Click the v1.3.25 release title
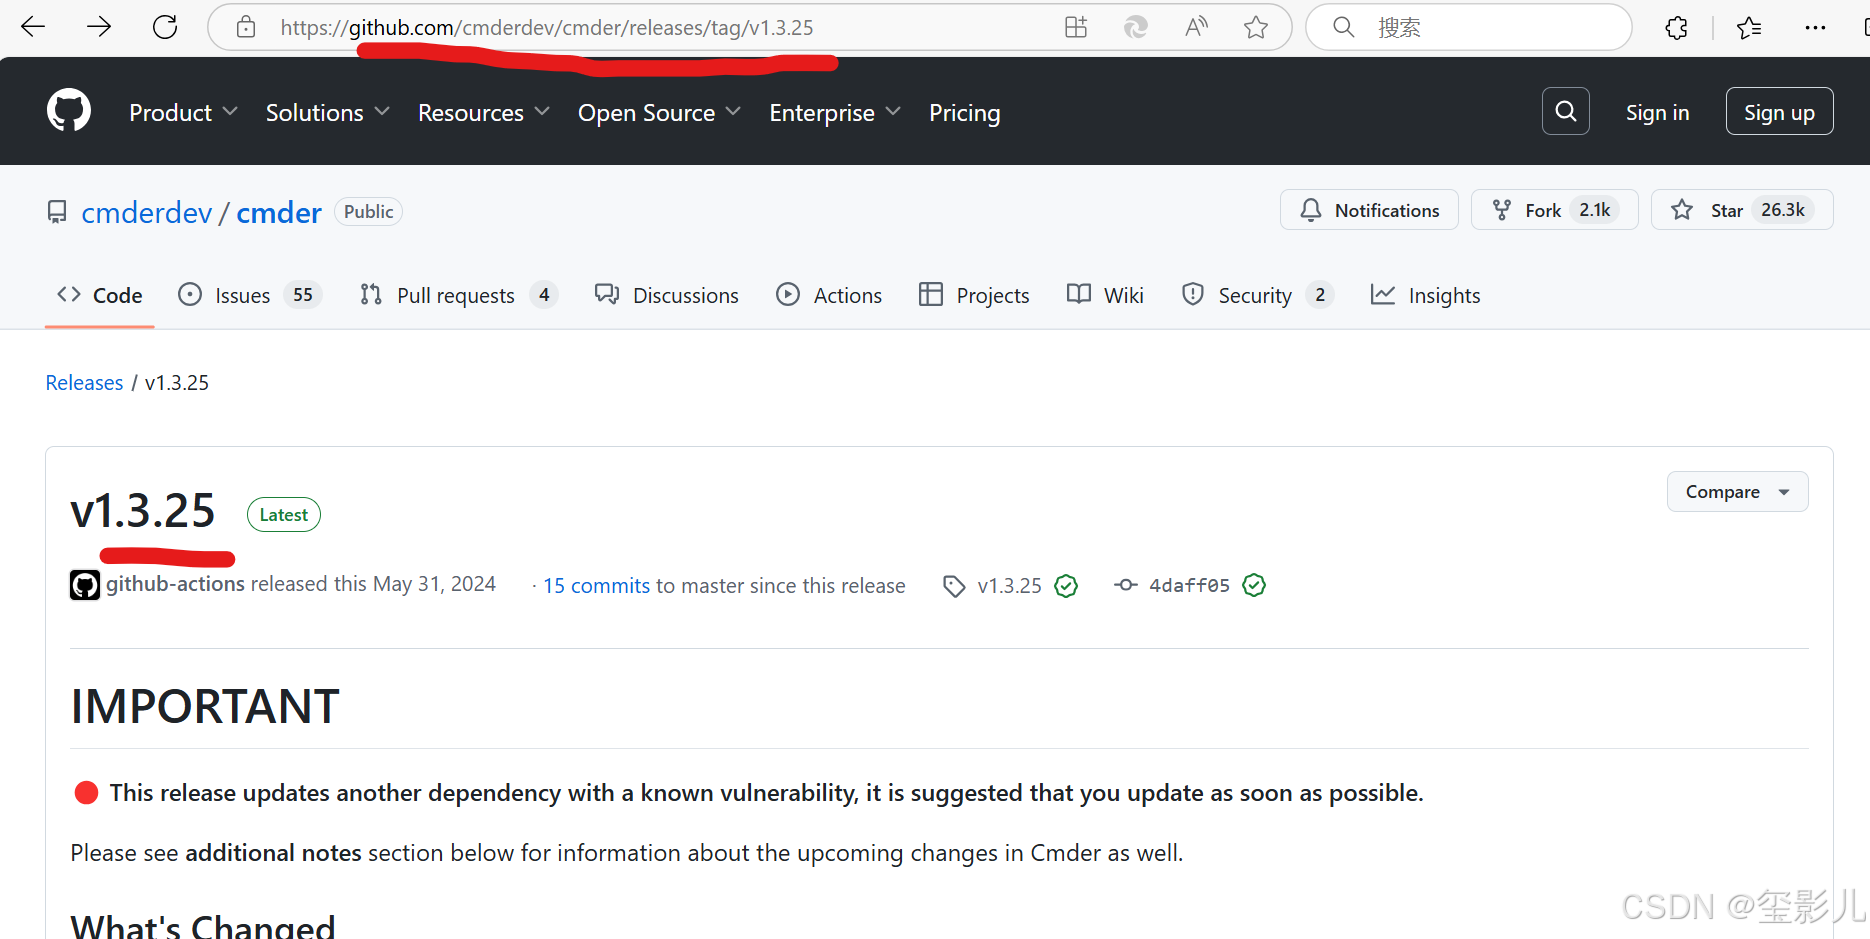The width and height of the screenshot is (1870, 939). 143,511
